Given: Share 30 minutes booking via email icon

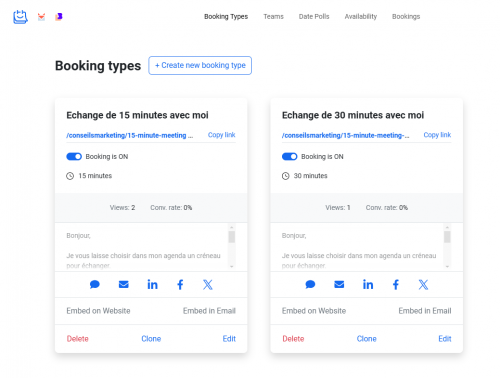Looking at the screenshot, I should 339,284.
